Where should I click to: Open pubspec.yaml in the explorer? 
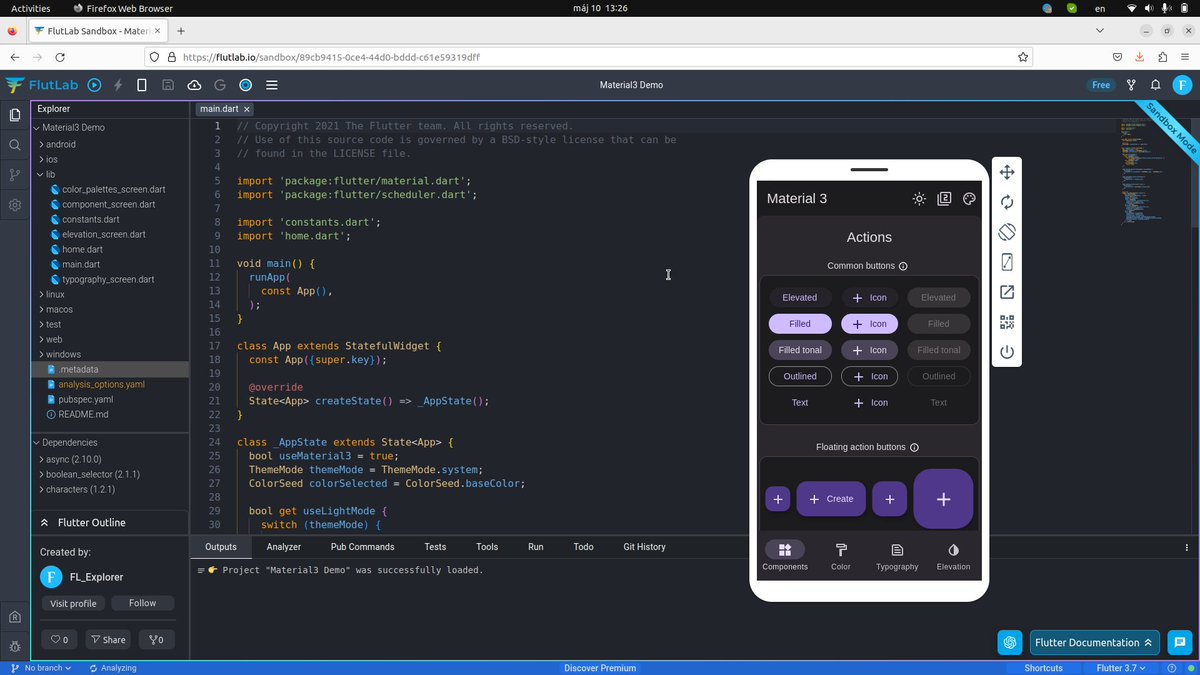point(85,399)
